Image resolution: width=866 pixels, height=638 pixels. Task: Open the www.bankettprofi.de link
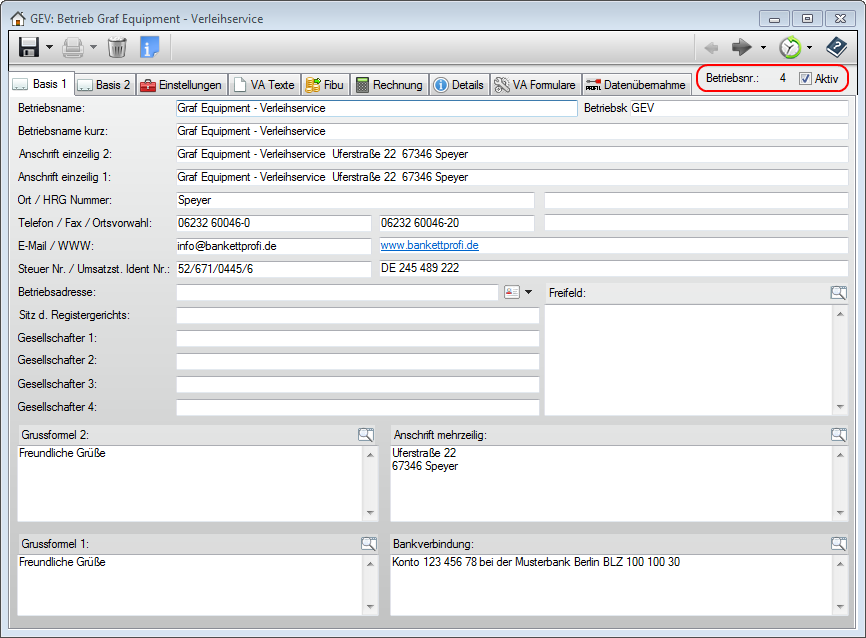click(x=429, y=245)
